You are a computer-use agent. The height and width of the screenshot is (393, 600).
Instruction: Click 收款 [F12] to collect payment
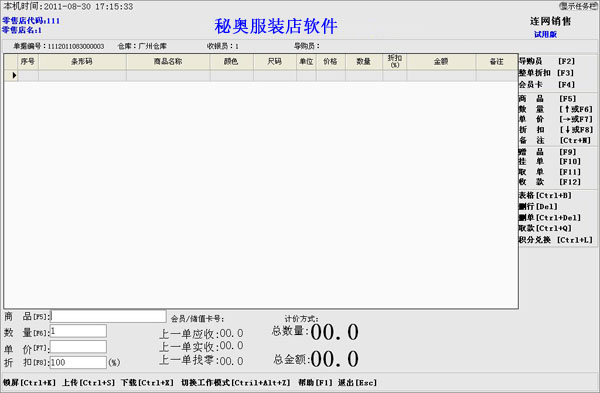tap(549, 182)
